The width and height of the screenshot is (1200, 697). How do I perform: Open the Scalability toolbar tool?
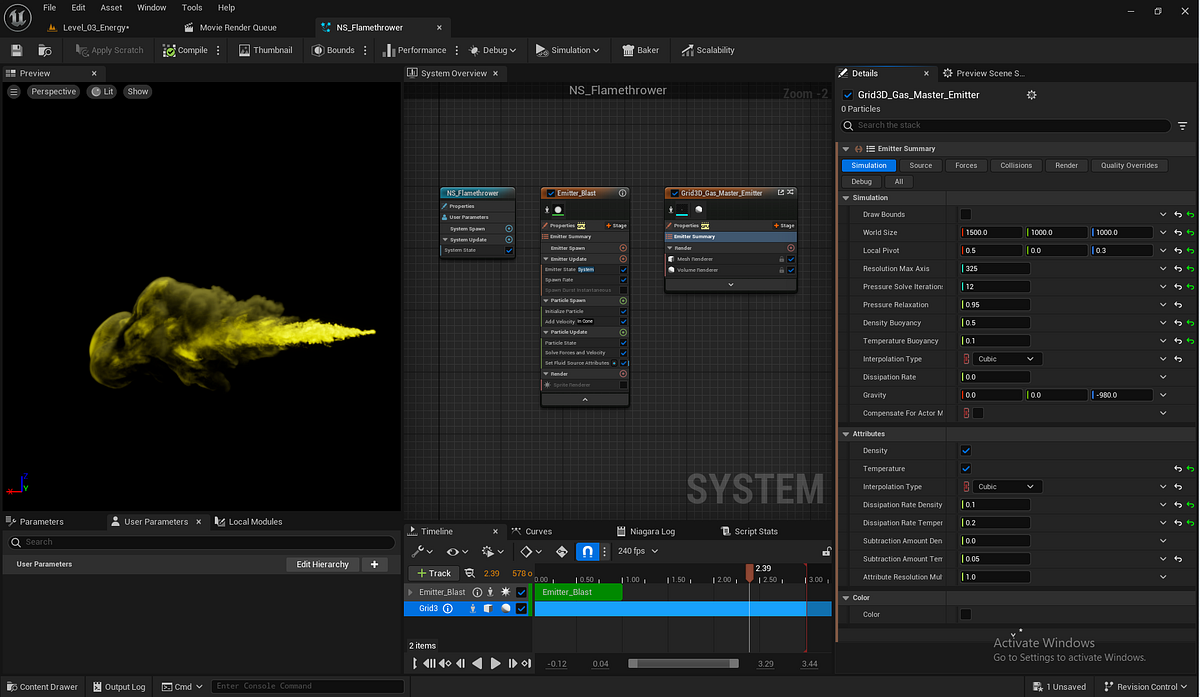point(708,50)
